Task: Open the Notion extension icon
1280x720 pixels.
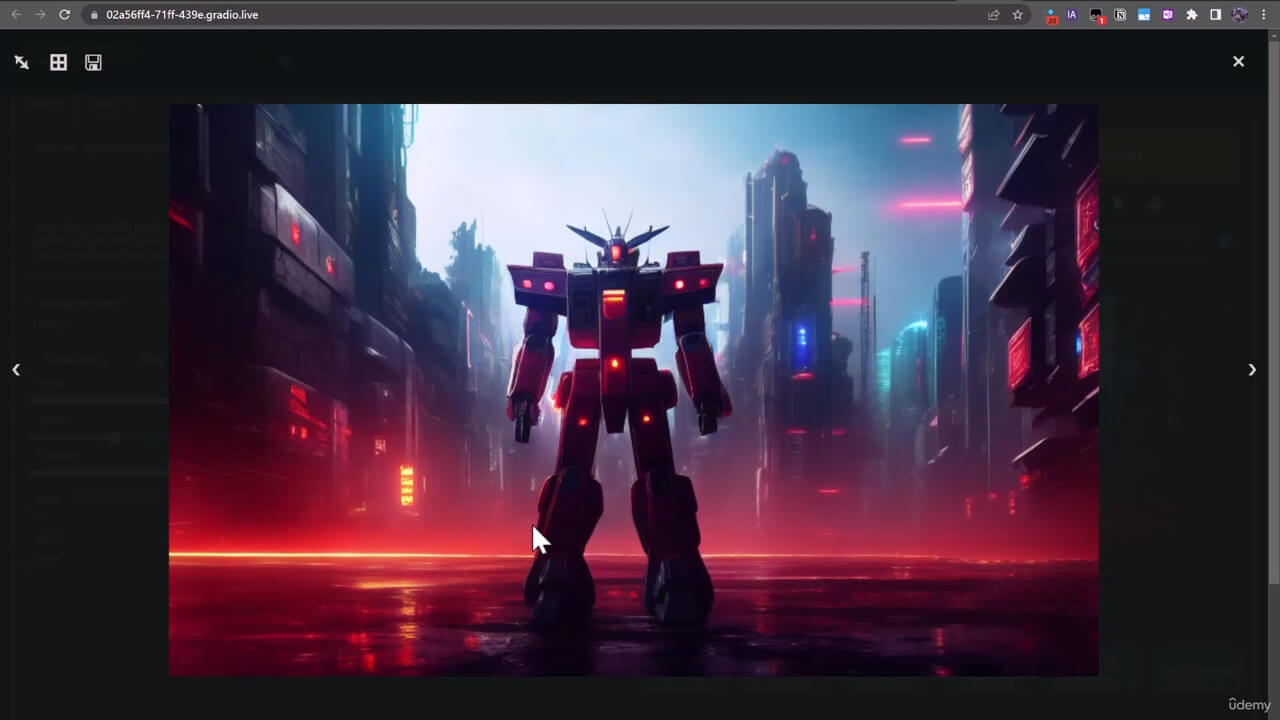Action: point(1120,15)
